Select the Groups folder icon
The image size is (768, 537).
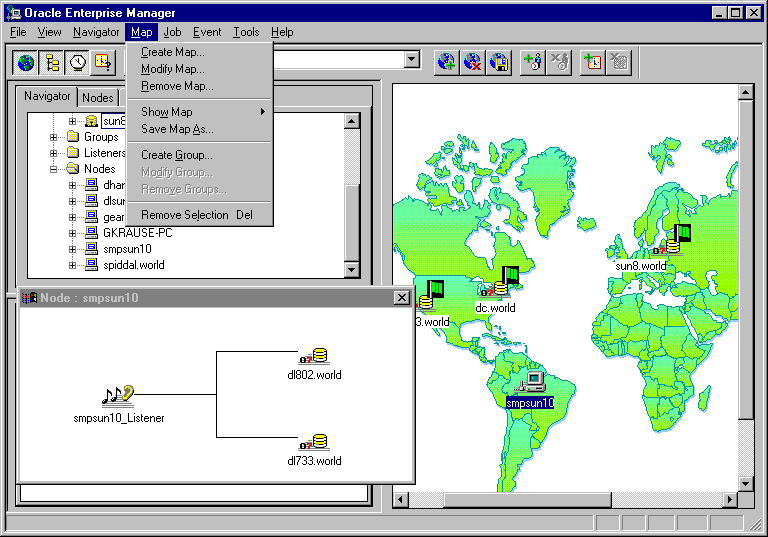click(73, 137)
